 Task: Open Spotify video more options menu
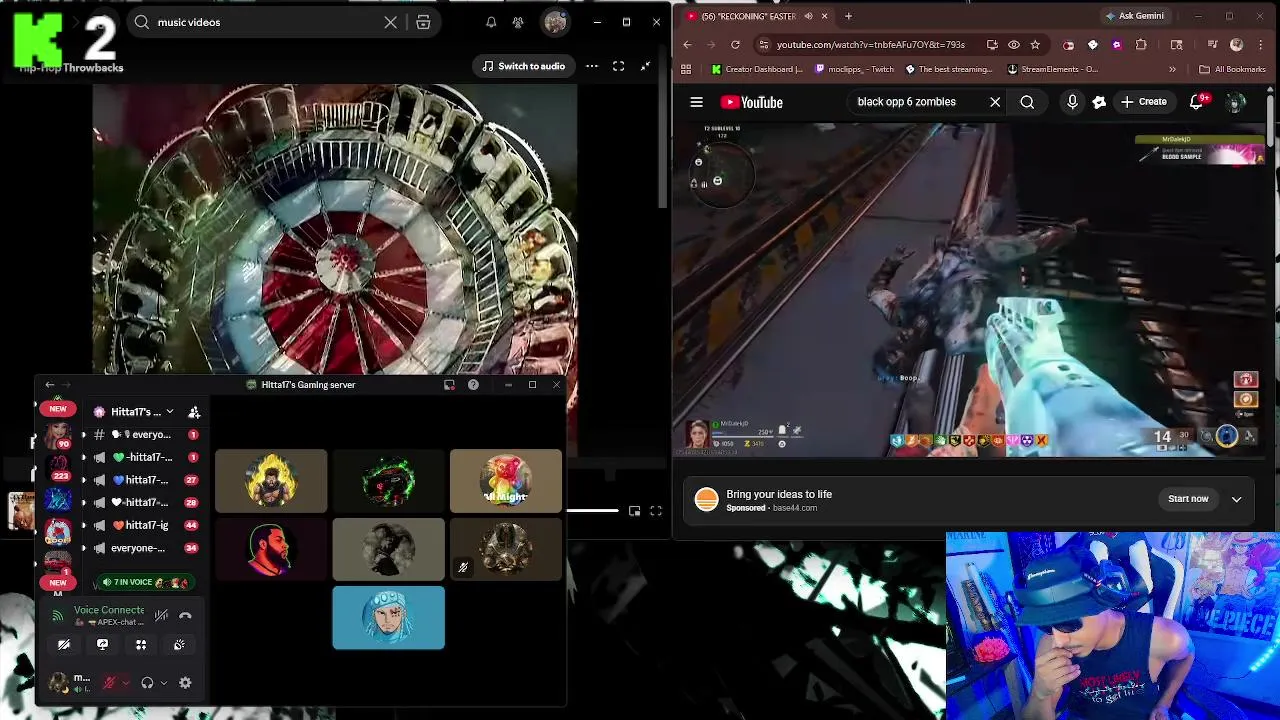(592, 66)
